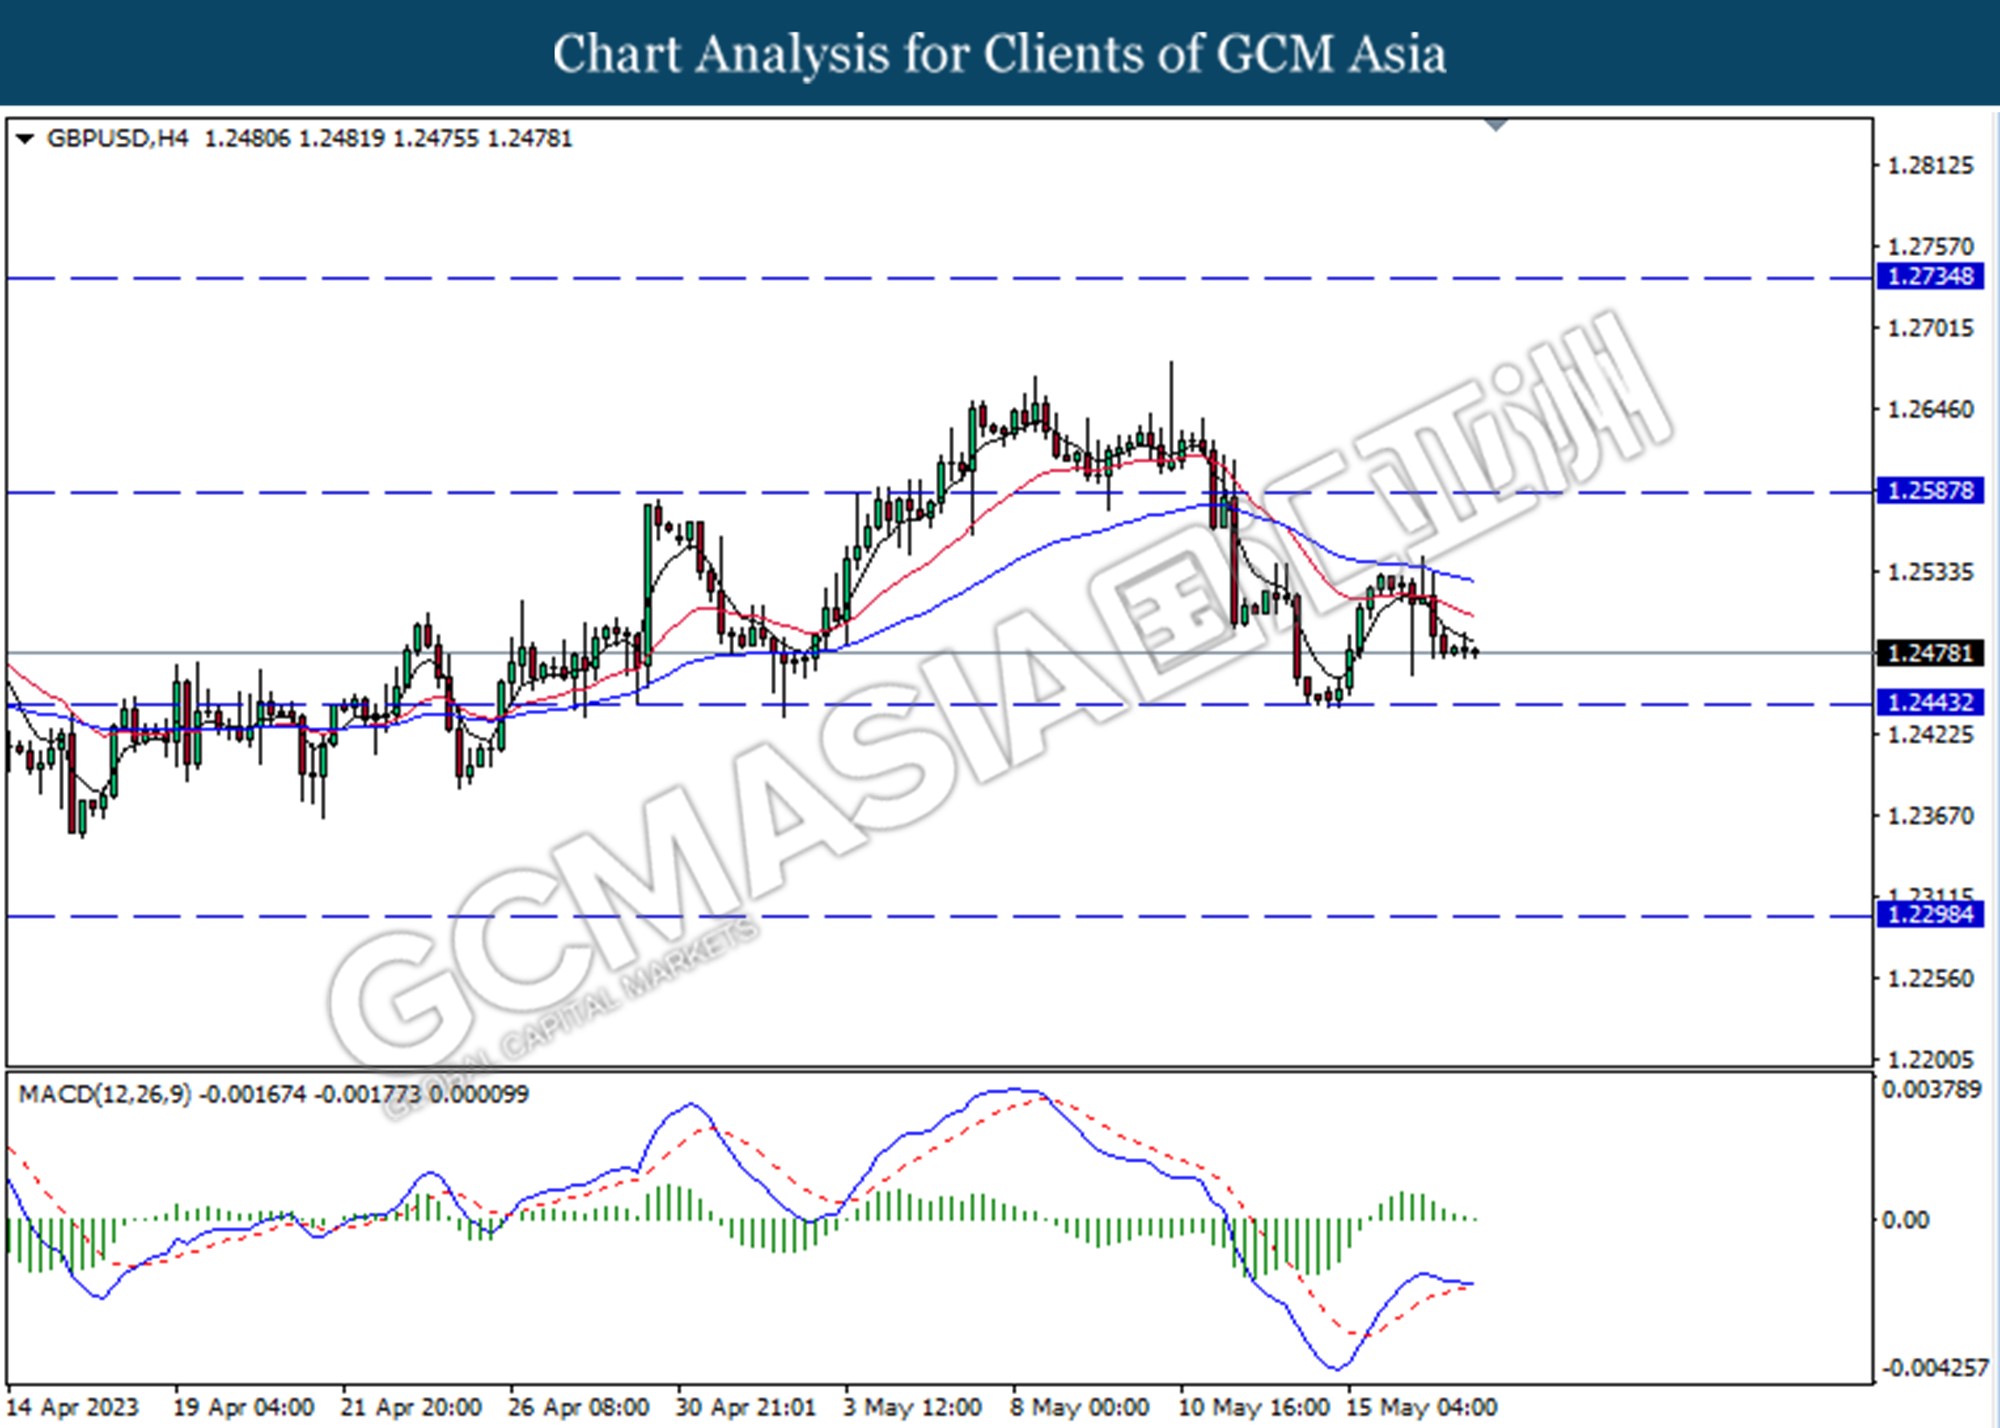The height and width of the screenshot is (1428, 2000).
Task: Click the MACD scale value 0.003789
Action: [1931, 1090]
